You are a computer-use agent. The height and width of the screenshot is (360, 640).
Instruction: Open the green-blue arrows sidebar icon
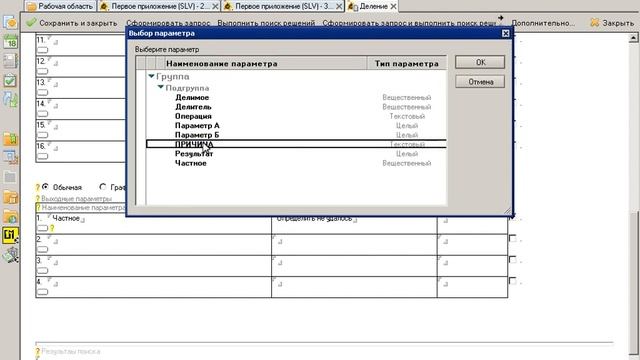pyautogui.click(x=10, y=100)
